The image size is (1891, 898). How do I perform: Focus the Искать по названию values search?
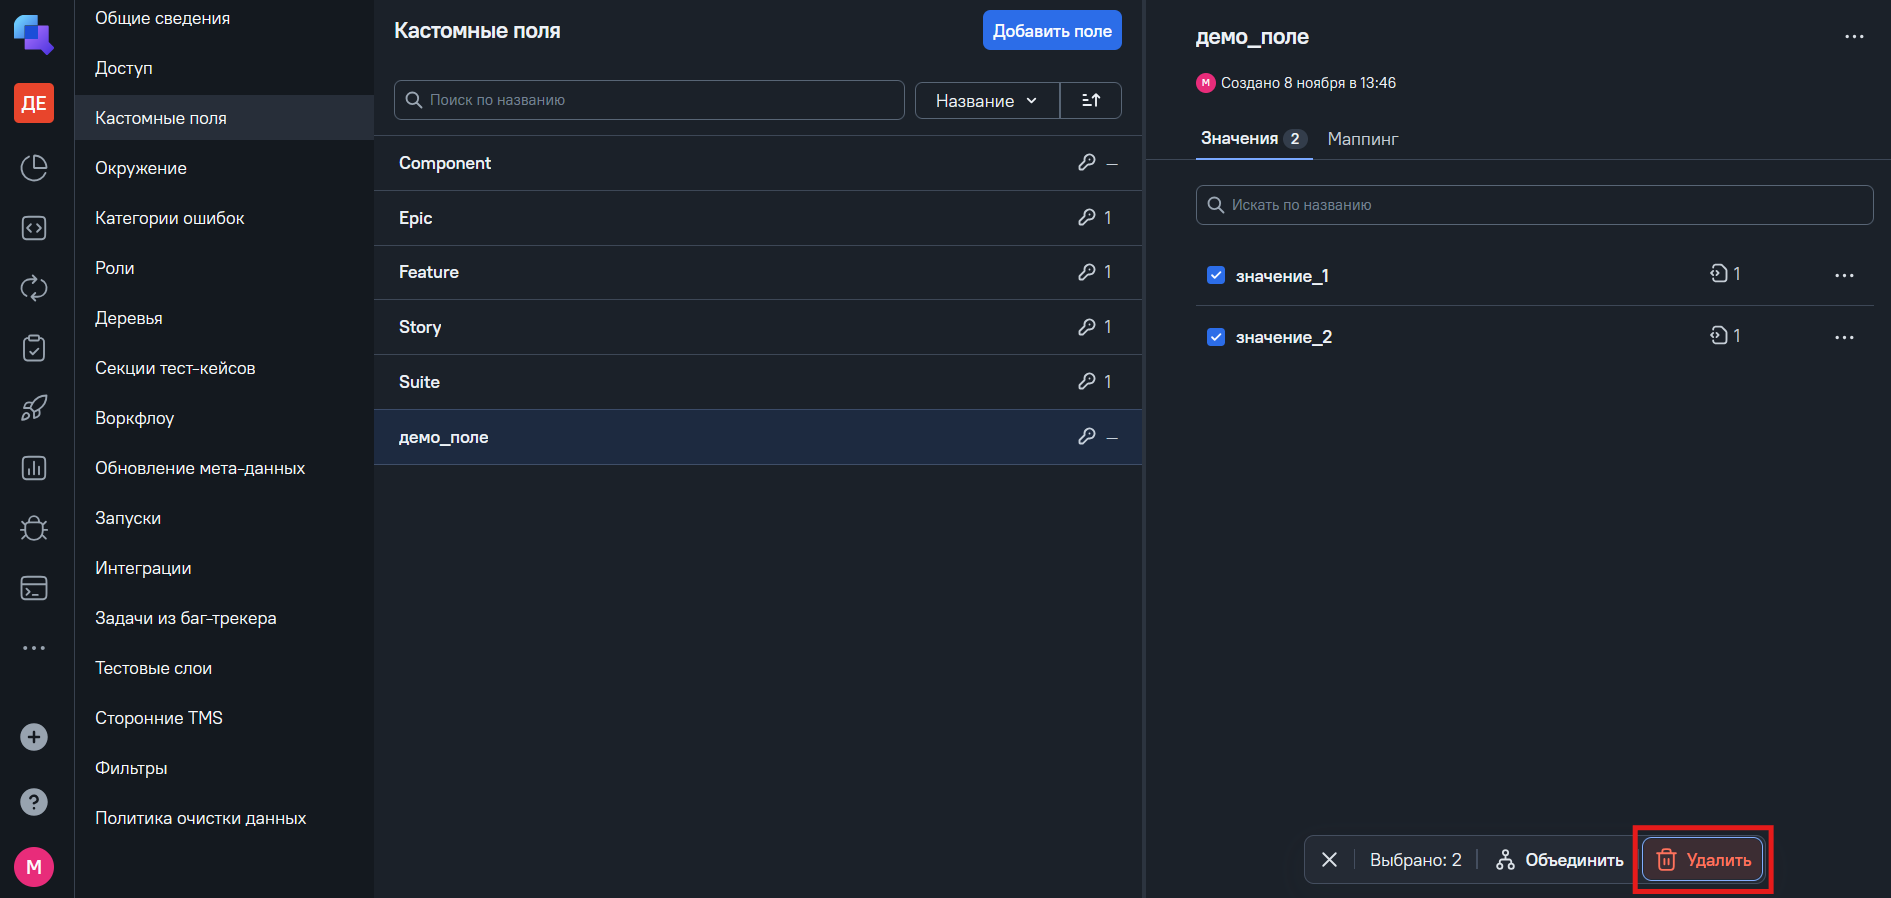1534,205
